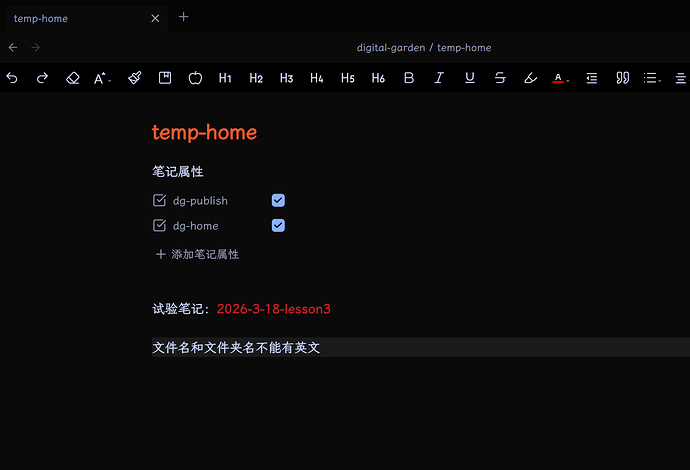Click the 试验笔记 text
The width and height of the screenshot is (690, 470).
click(x=178, y=309)
